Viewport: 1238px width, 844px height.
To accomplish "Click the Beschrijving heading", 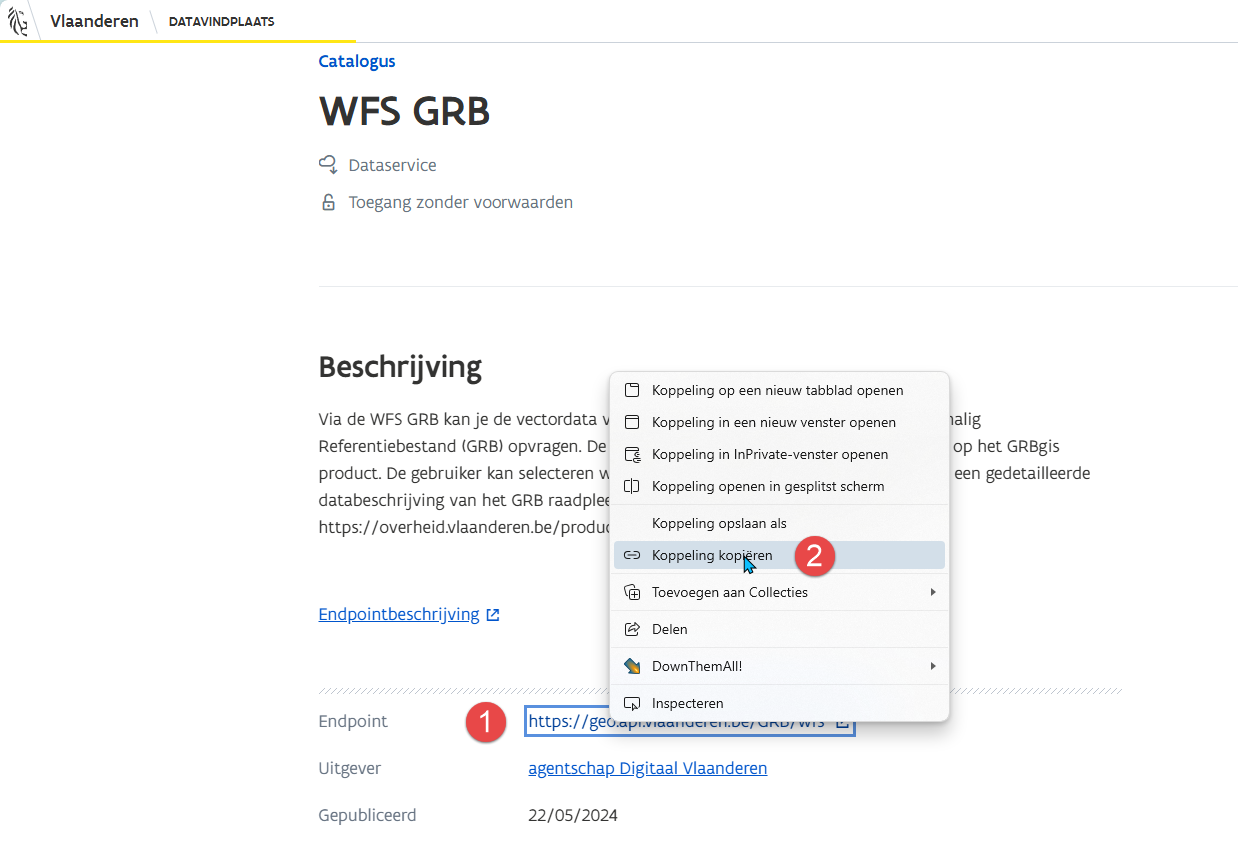I will pos(400,367).
